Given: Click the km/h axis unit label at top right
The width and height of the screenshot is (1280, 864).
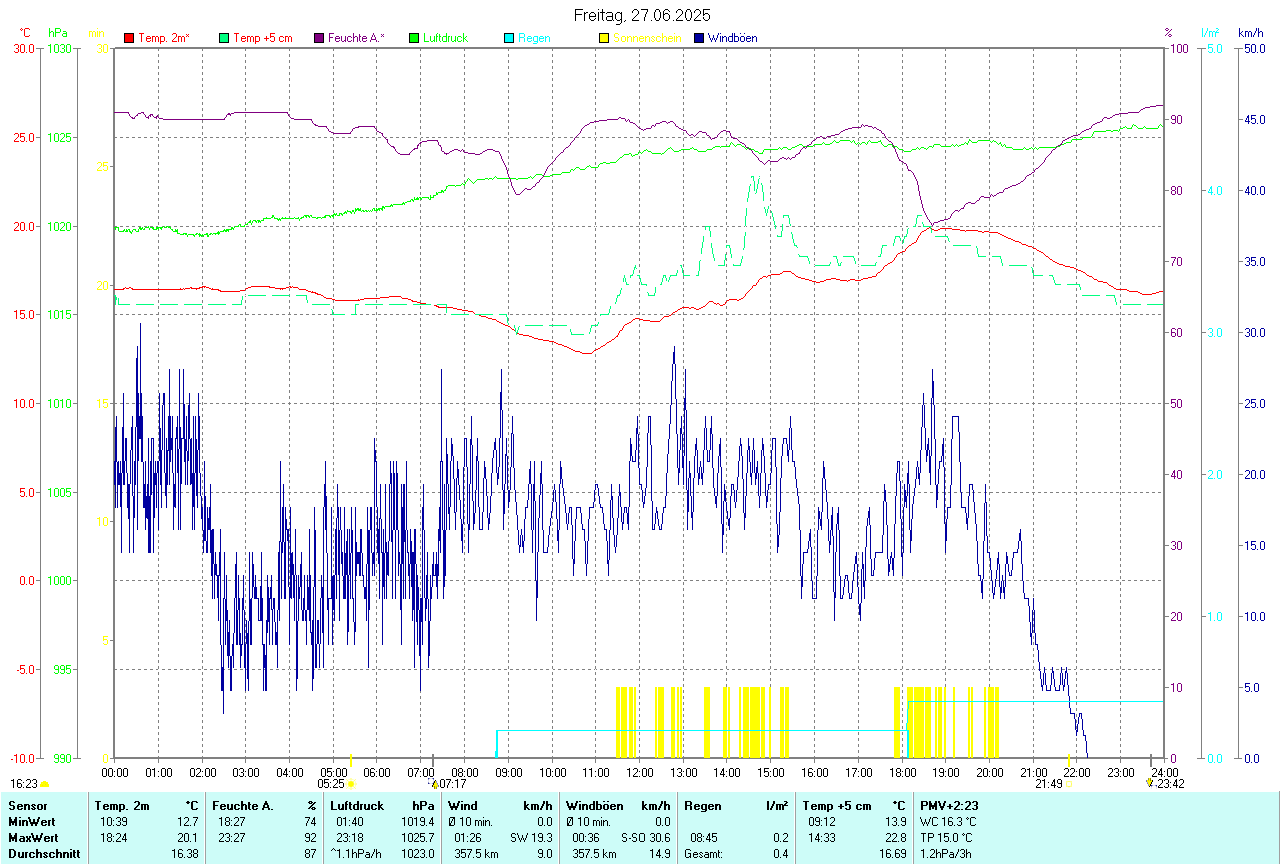Looking at the screenshot, I should (1251, 33).
